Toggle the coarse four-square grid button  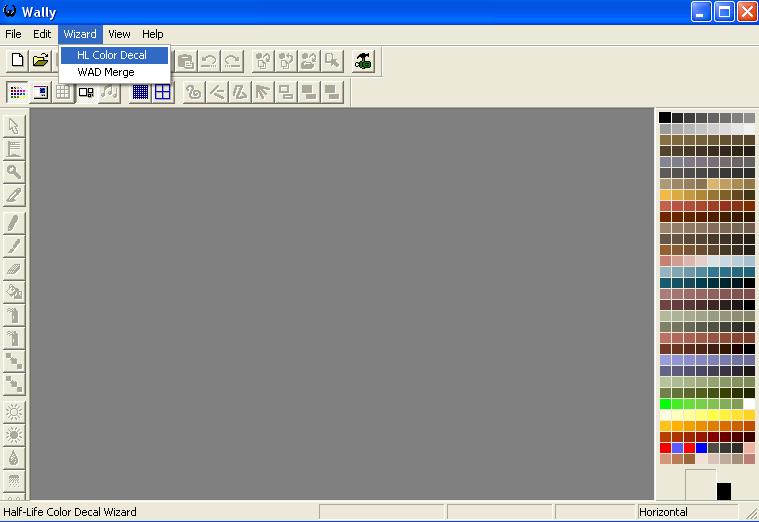point(163,92)
